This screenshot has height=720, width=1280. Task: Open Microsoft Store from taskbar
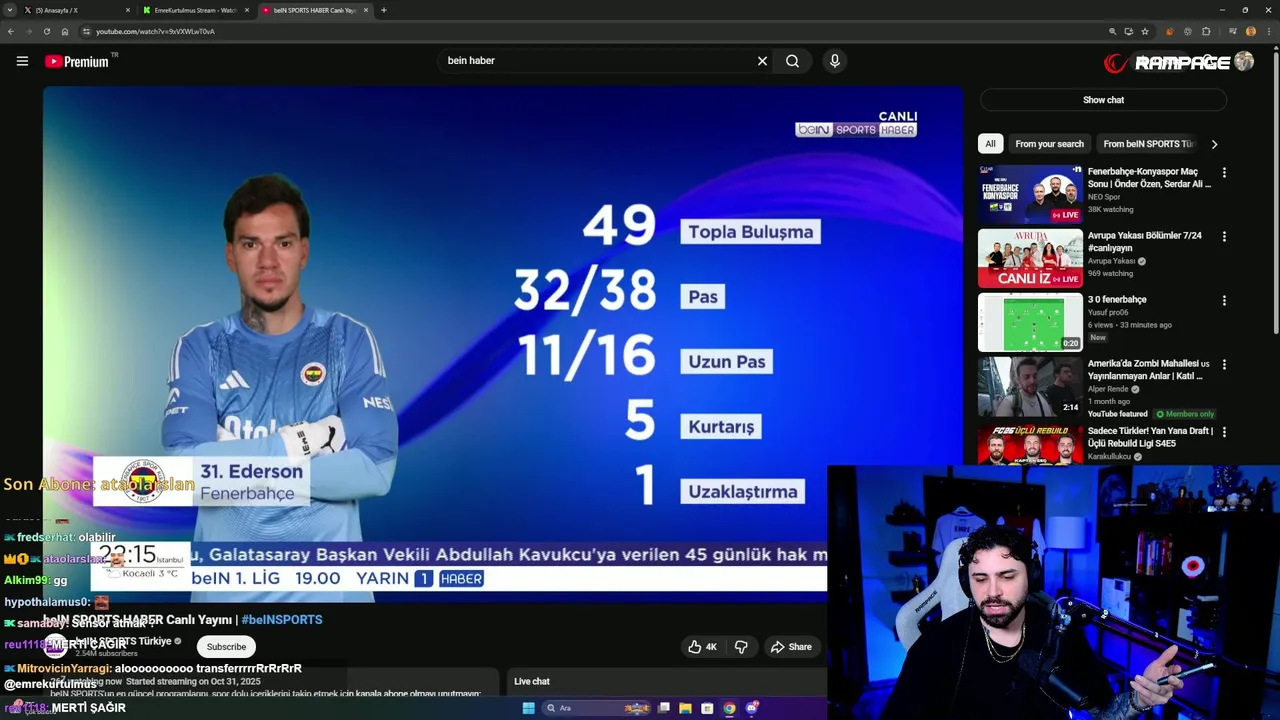pos(707,708)
